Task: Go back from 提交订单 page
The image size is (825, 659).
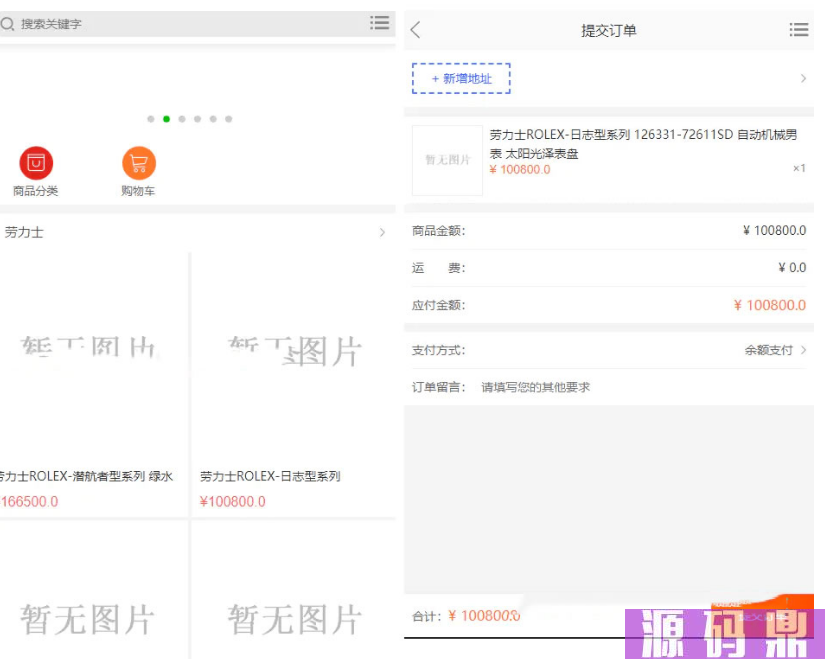Action: pos(416,30)
